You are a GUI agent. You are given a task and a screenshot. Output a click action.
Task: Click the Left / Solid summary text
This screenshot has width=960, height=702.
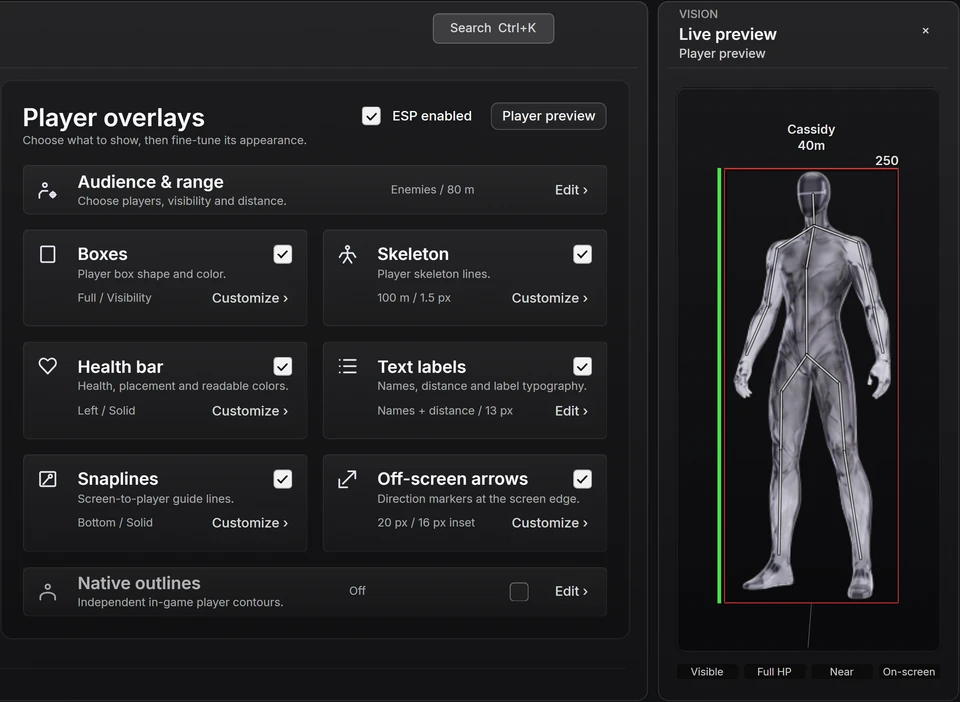[107, 411]
